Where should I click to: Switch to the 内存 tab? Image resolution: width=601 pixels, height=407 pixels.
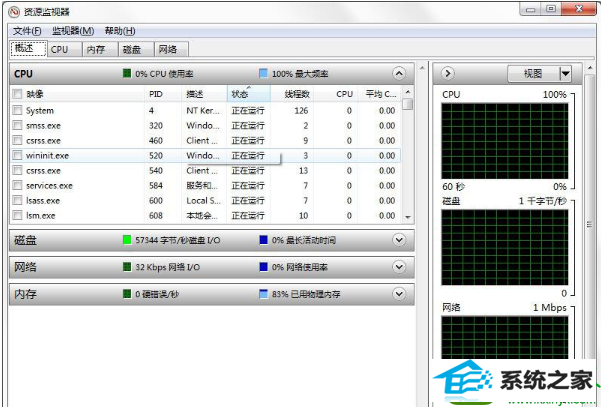(100, 49)
